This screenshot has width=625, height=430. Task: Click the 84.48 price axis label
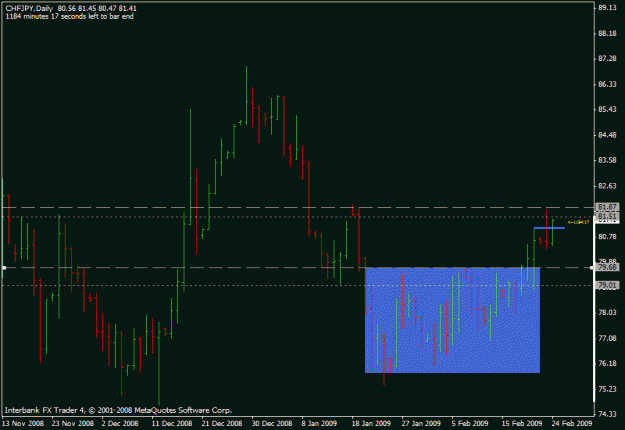(x=607, y=135)
